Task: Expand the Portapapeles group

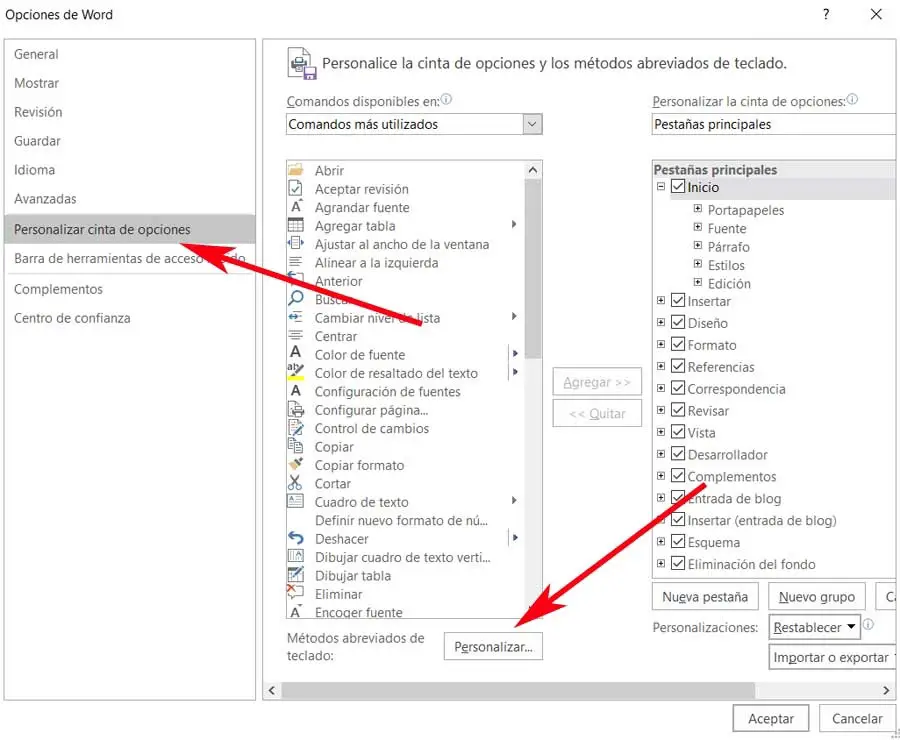Action: [x=697, y=208]
